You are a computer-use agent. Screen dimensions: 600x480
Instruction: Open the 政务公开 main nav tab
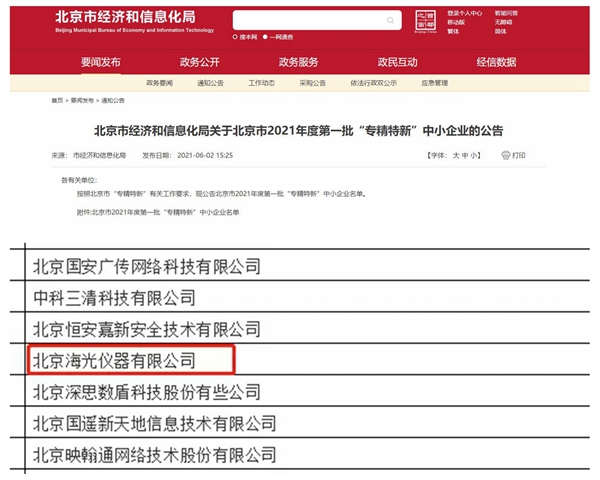click(200, 62)
